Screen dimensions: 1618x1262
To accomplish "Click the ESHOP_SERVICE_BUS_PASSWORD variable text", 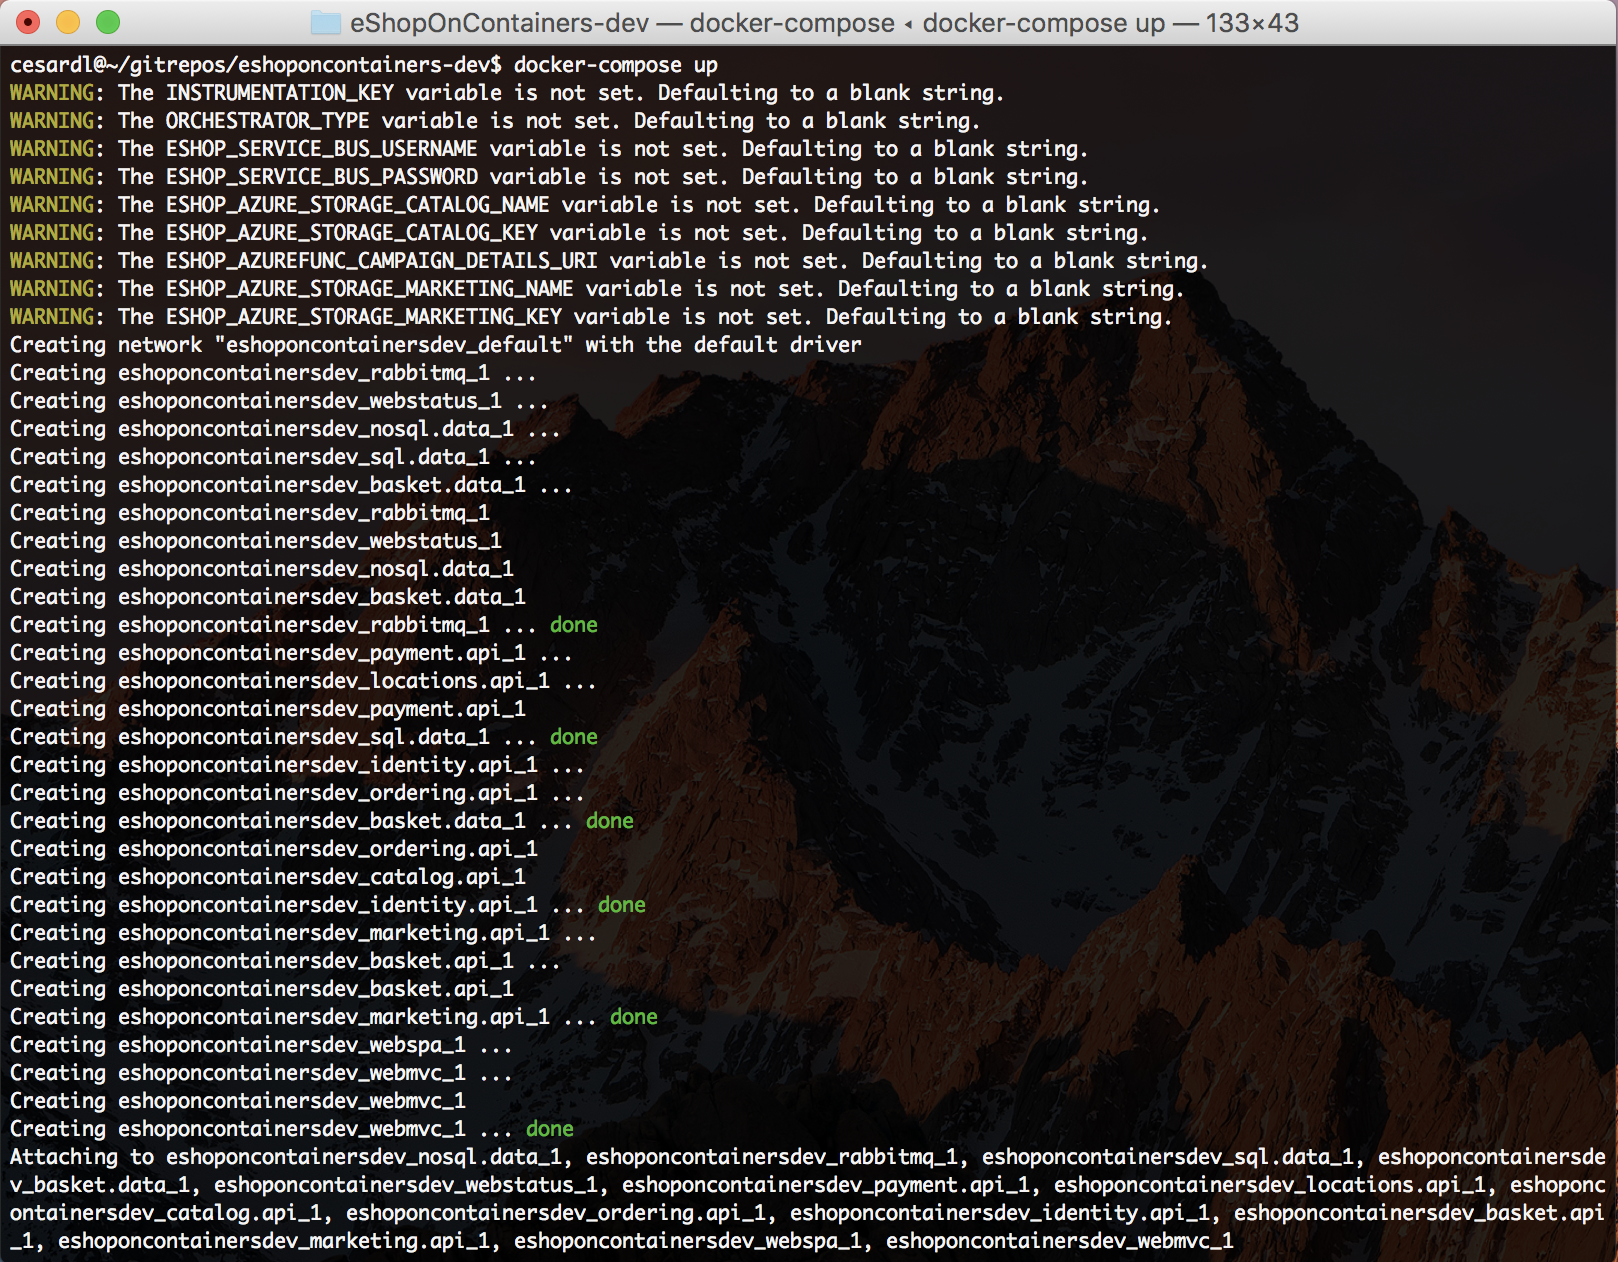I will [322, 177].
